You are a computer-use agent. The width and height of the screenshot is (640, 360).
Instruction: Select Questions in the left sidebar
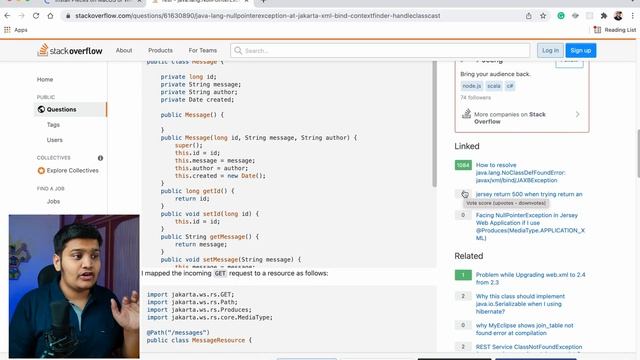click(70, 109)
